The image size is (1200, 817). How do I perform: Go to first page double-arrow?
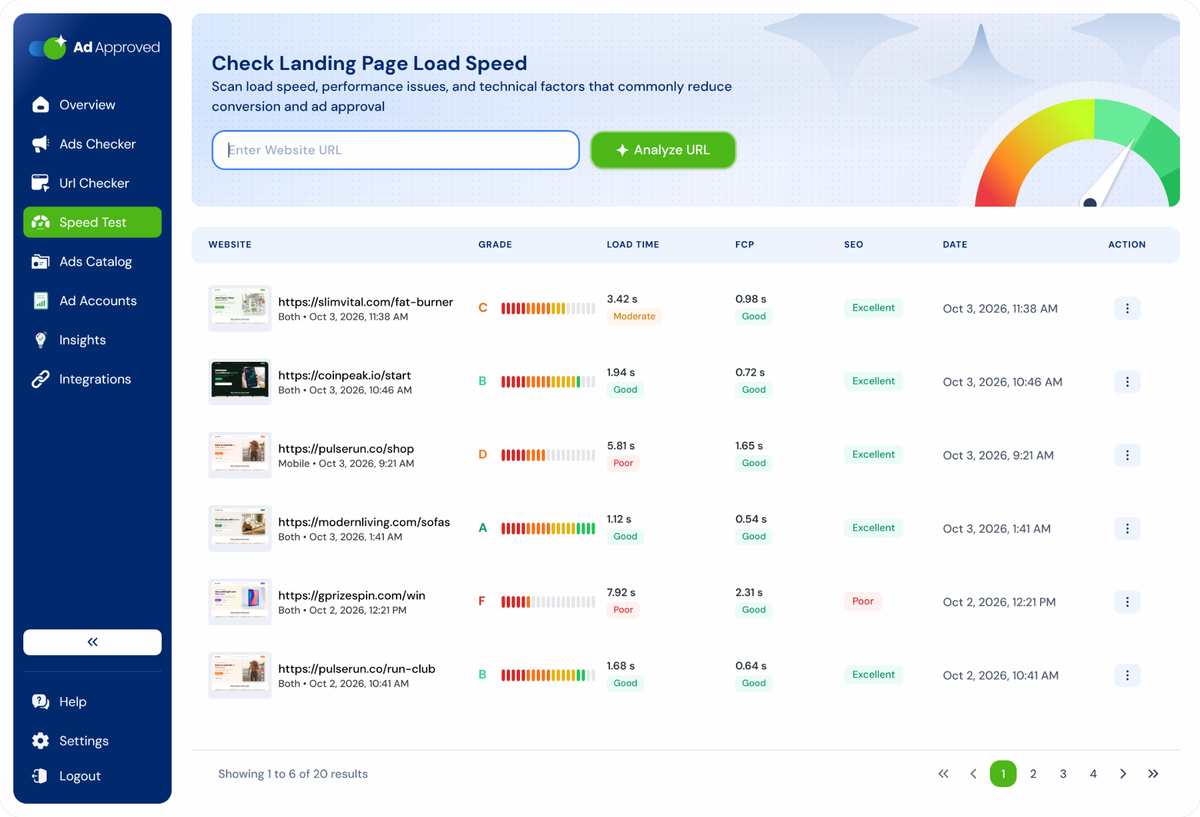[x=943, y=774]
